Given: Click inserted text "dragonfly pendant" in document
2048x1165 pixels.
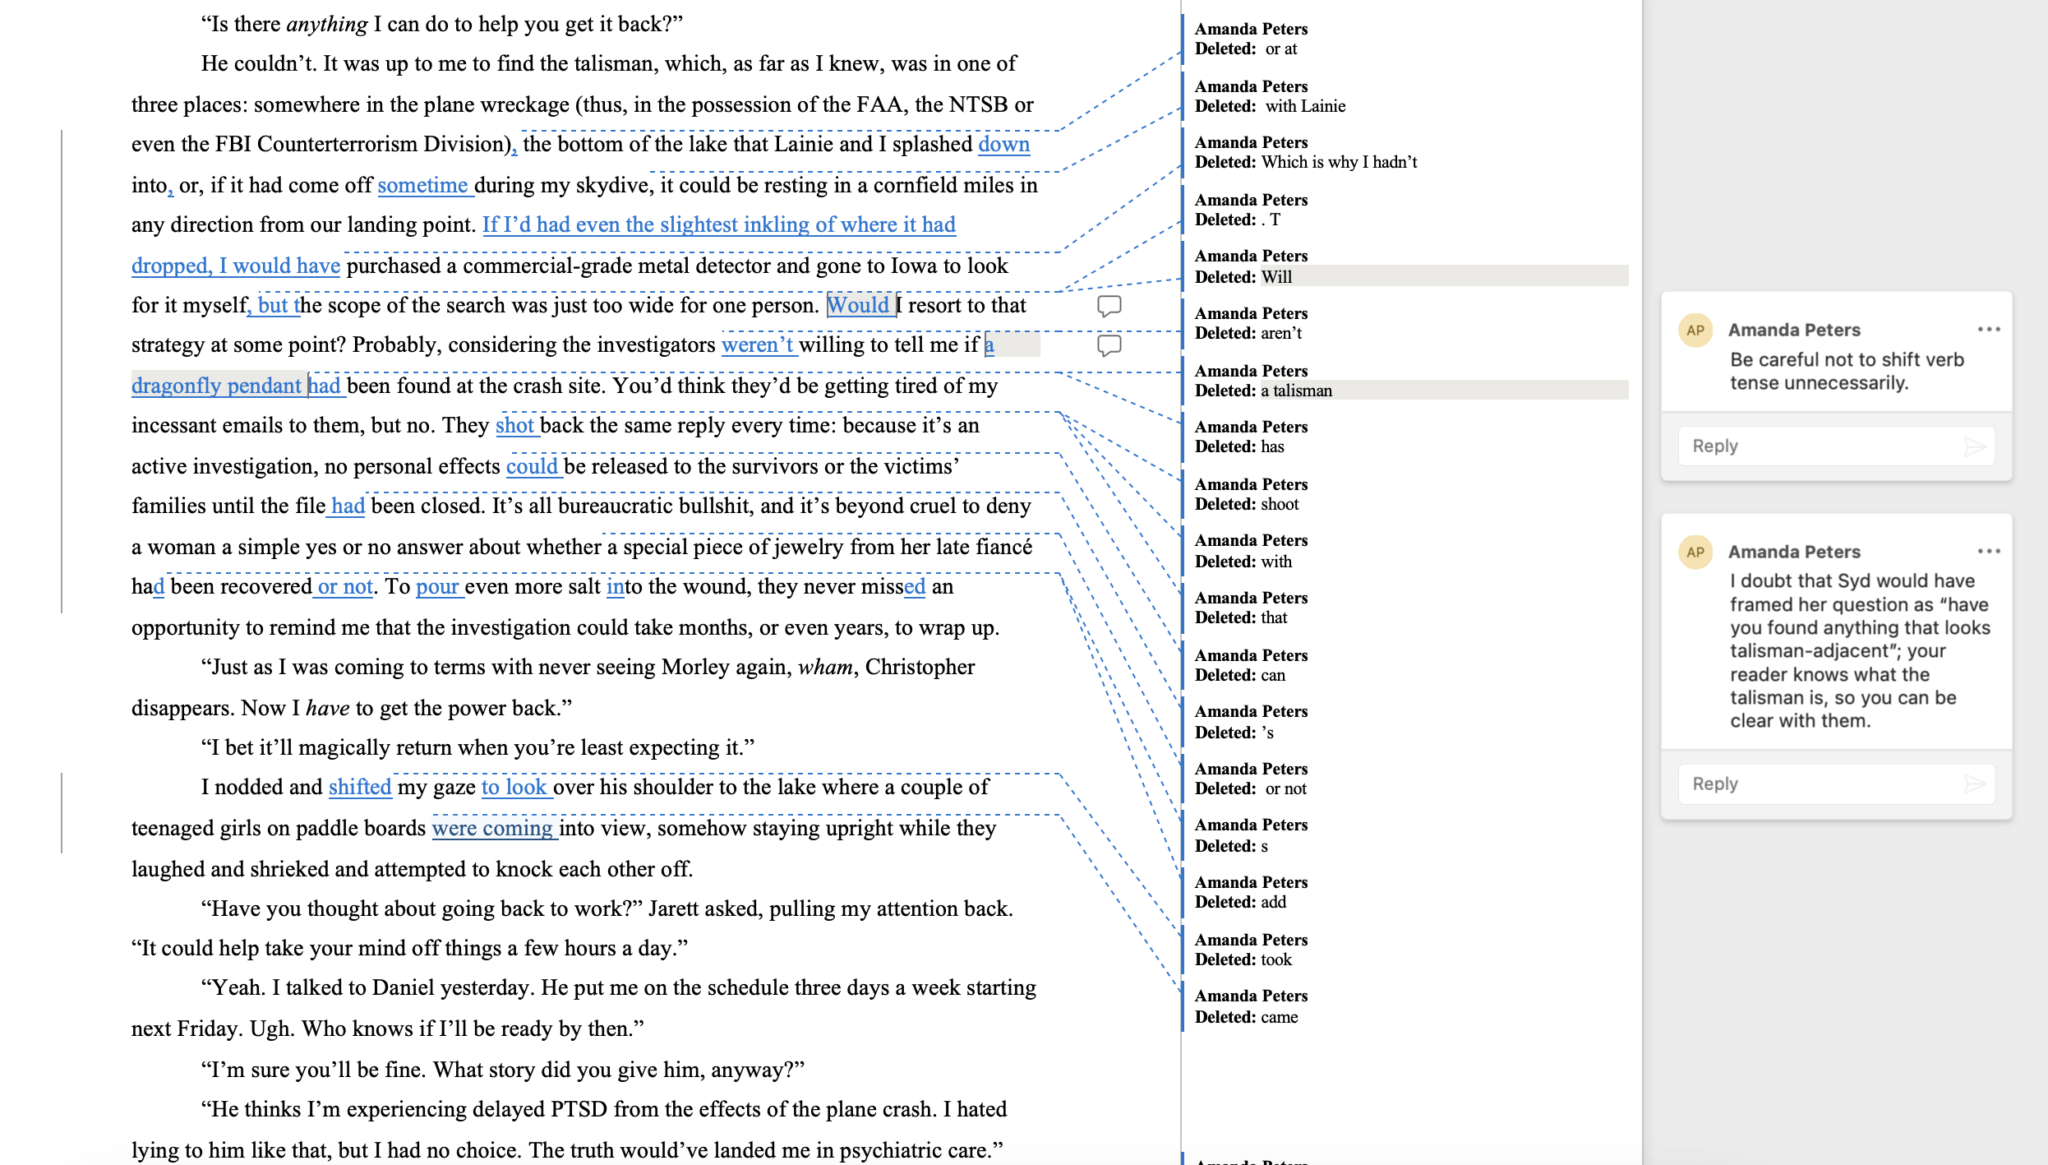Looking at the screenshot, I should 216,386.
